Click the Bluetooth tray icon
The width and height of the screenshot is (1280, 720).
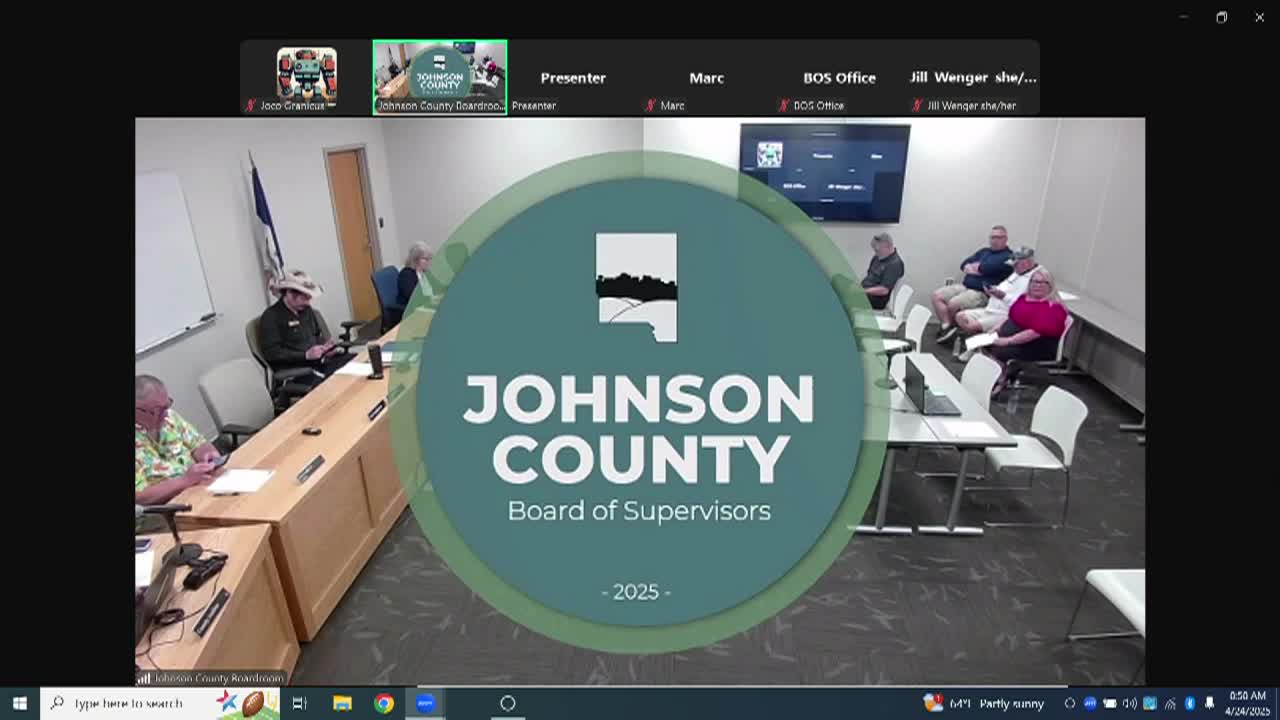click(x=1189, y=703)
